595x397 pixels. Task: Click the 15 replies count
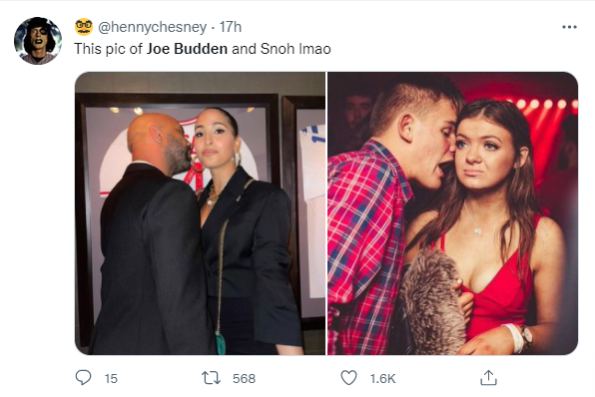tap(111, 378)
